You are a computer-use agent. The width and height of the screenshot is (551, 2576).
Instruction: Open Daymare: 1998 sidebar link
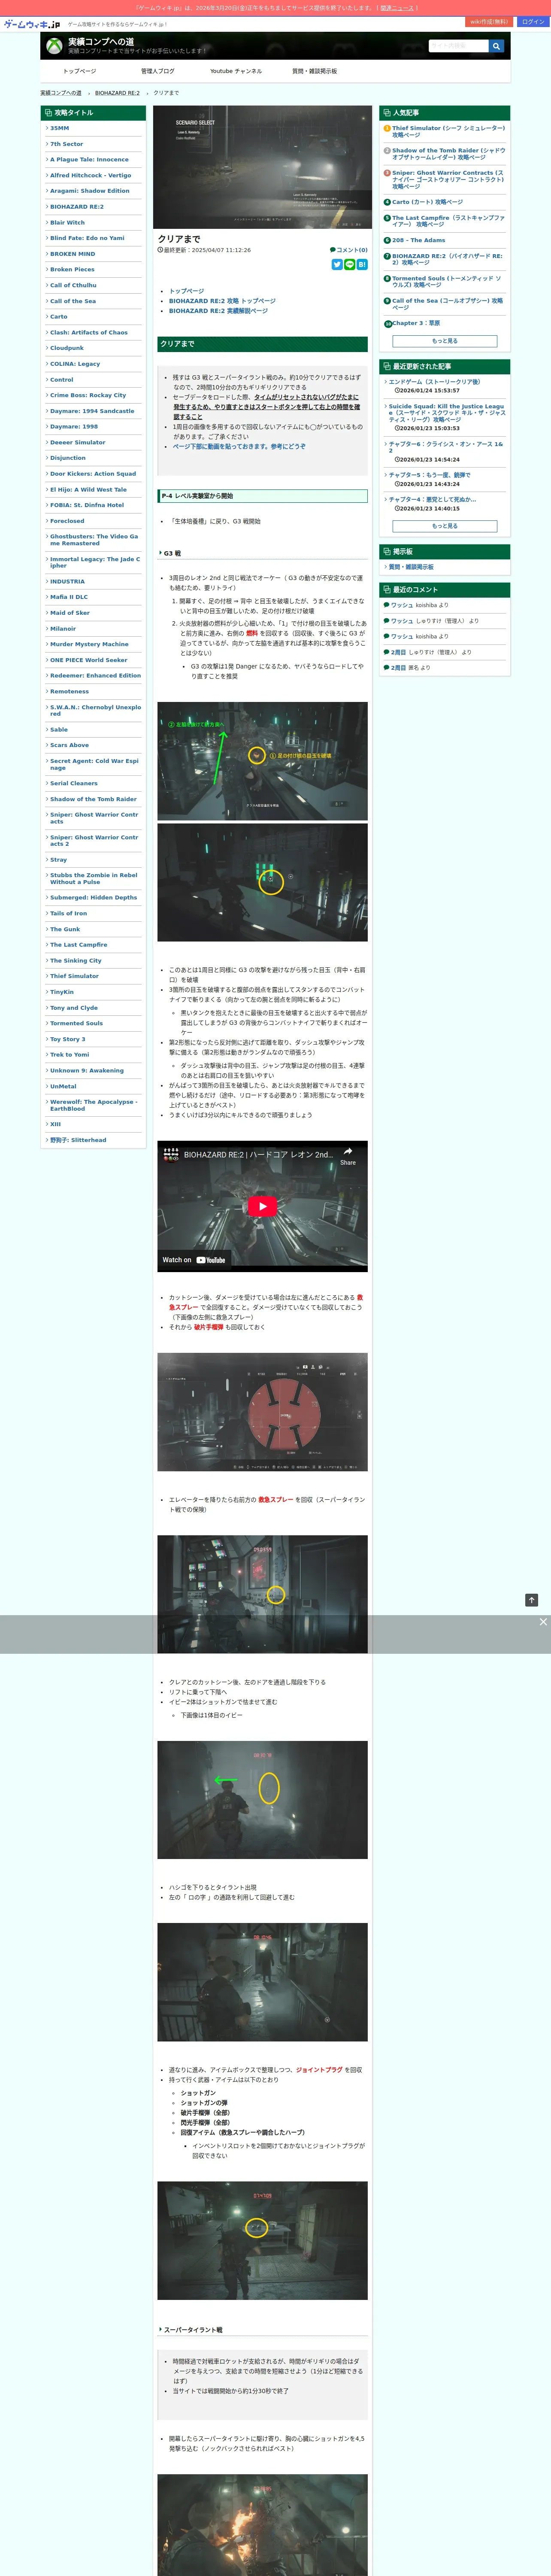[74, 427]
